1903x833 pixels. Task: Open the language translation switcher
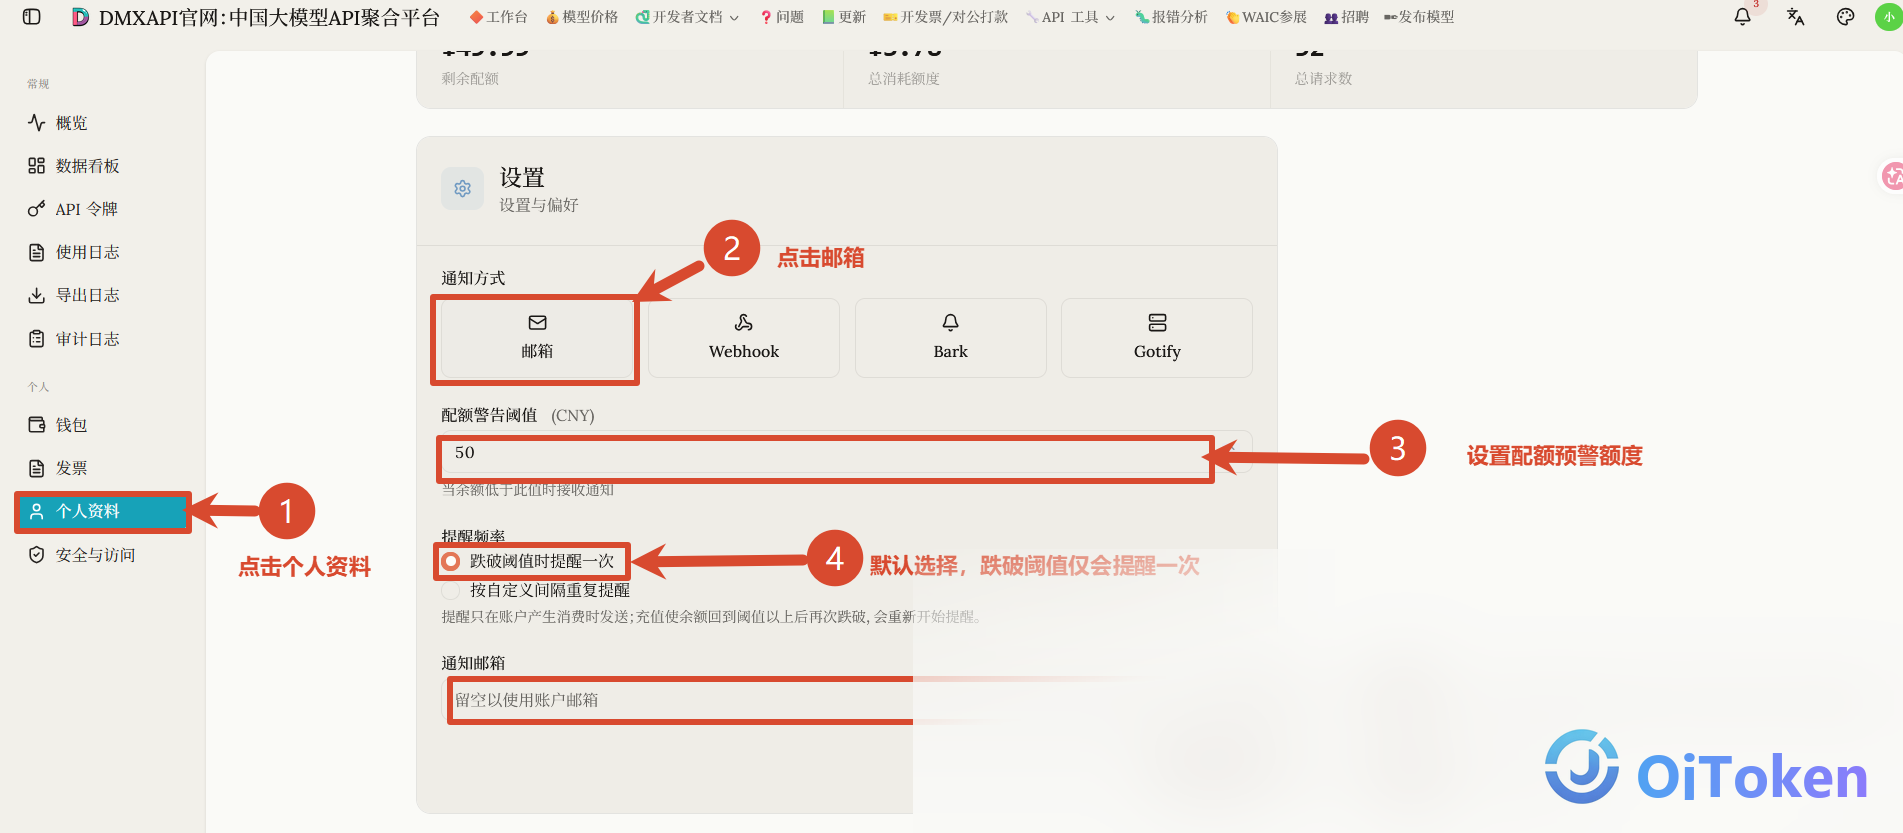(1795, 17)
